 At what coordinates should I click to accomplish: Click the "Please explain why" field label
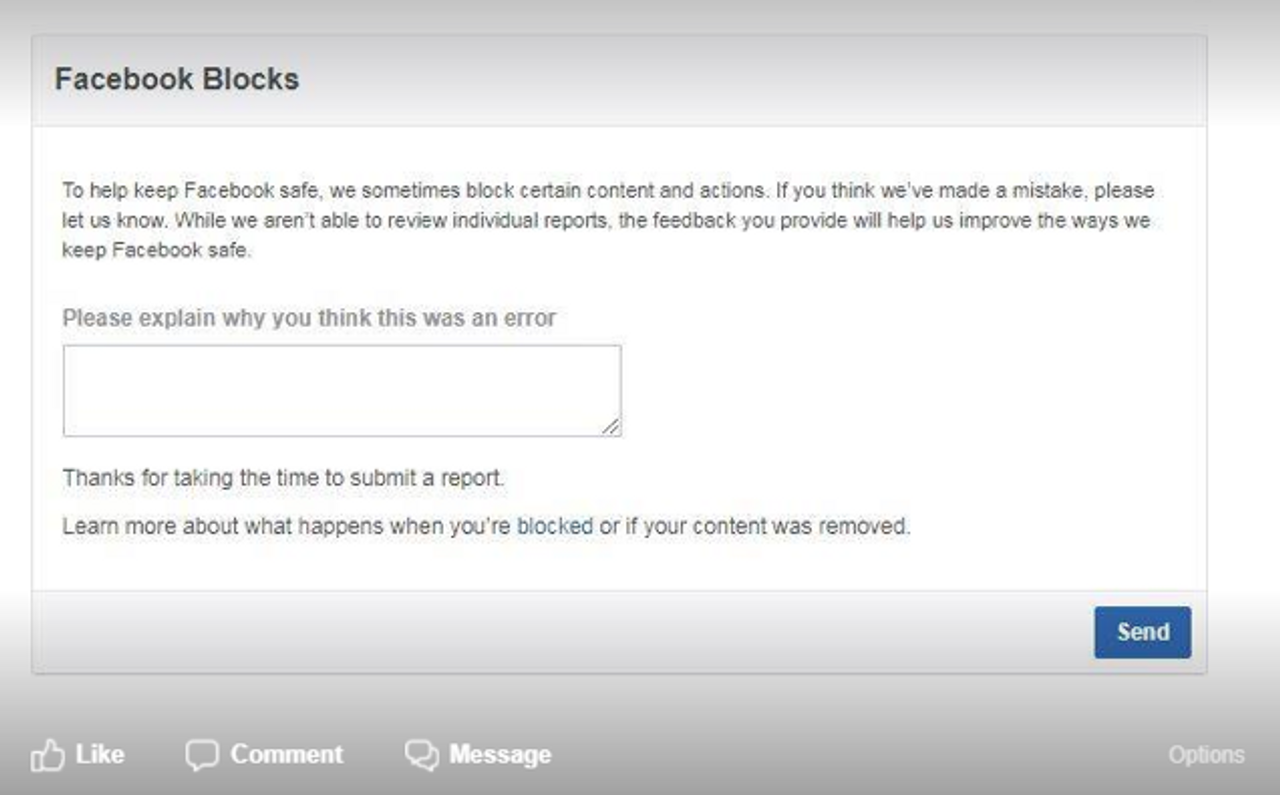(309, 318)
